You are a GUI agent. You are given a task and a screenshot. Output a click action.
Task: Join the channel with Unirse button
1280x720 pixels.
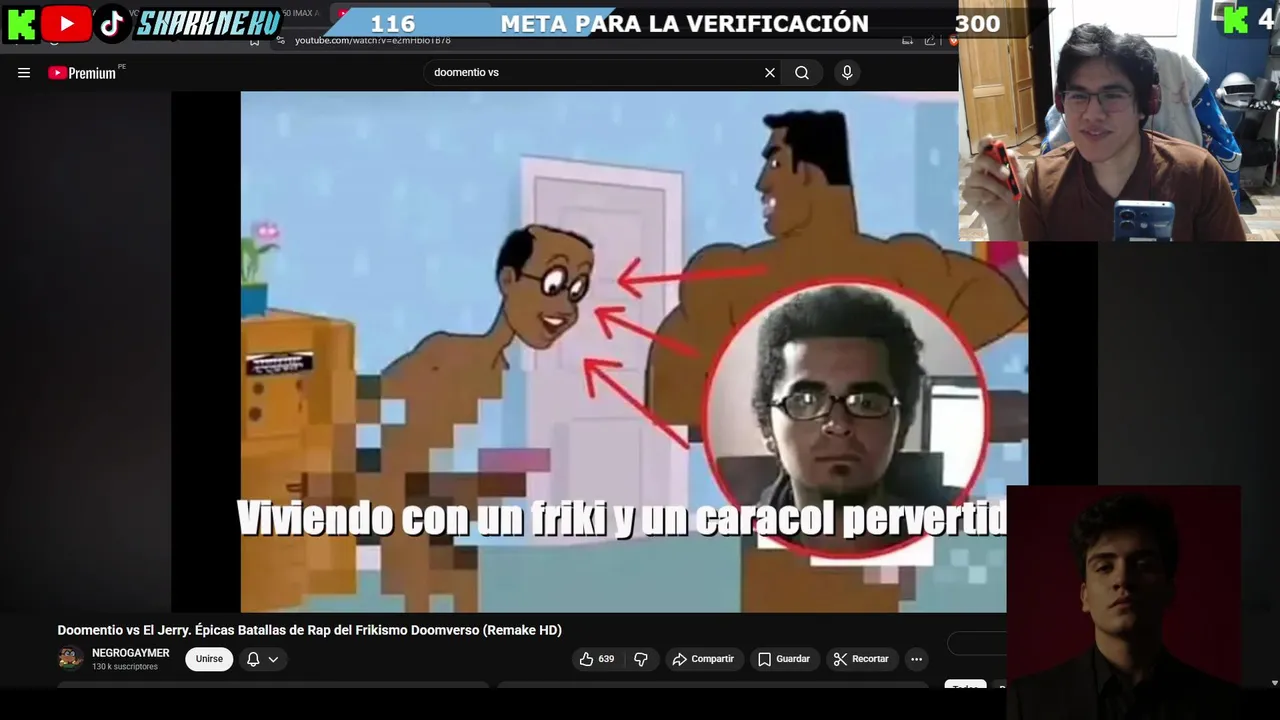pyautogui.click(x=209, y=659)
